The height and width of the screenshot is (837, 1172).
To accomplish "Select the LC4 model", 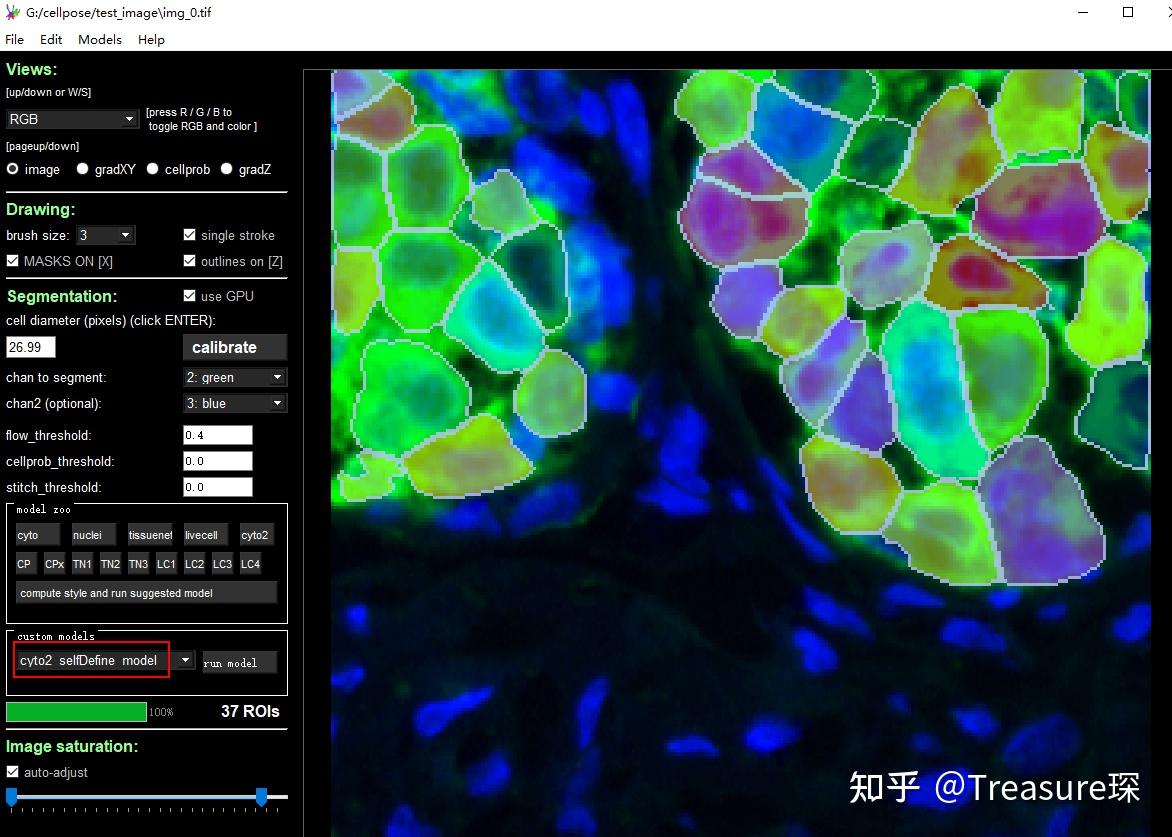I will (250, 564).
